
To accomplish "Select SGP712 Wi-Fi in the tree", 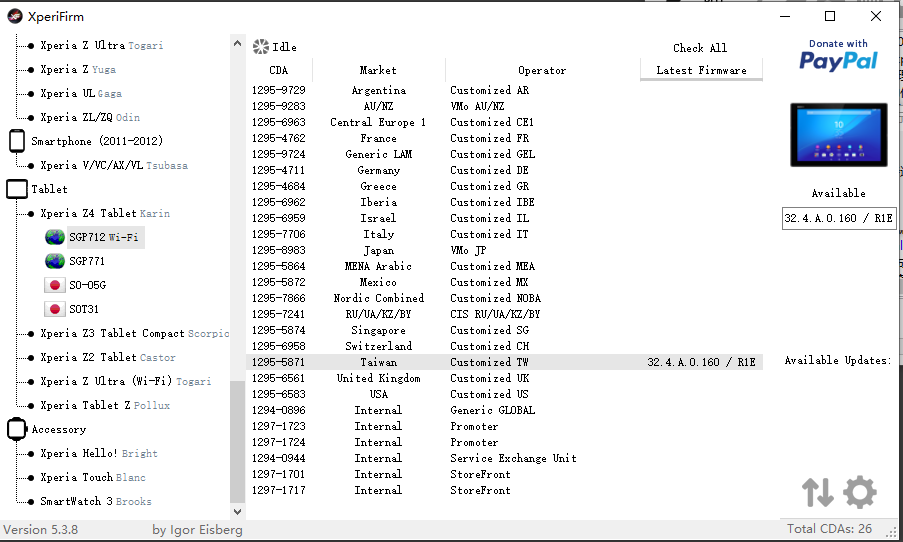I will [105, 237].
